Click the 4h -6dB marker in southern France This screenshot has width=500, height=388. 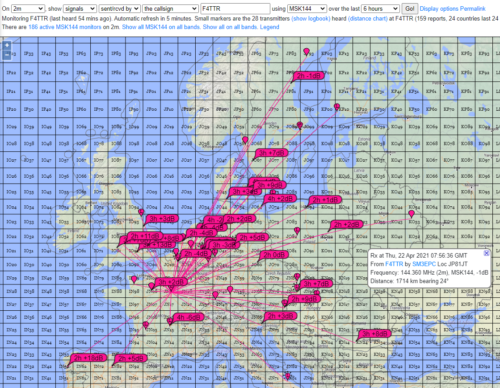187,317
